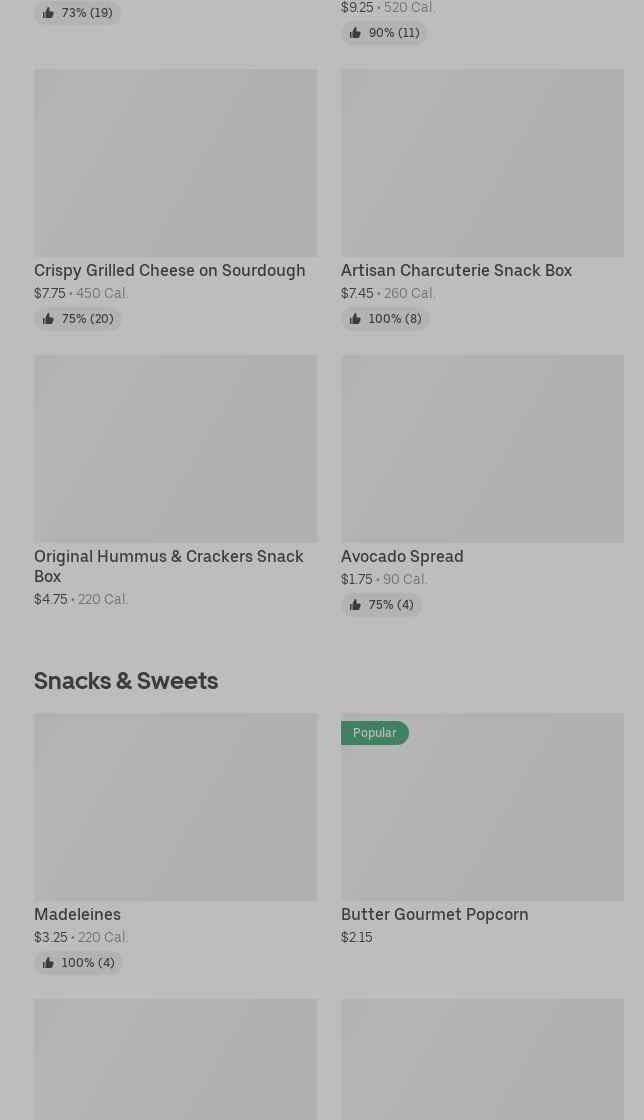Click the Avocado Spread image
The height and width of the screenshot is (1120, 644).
click(x=482, y=449)
